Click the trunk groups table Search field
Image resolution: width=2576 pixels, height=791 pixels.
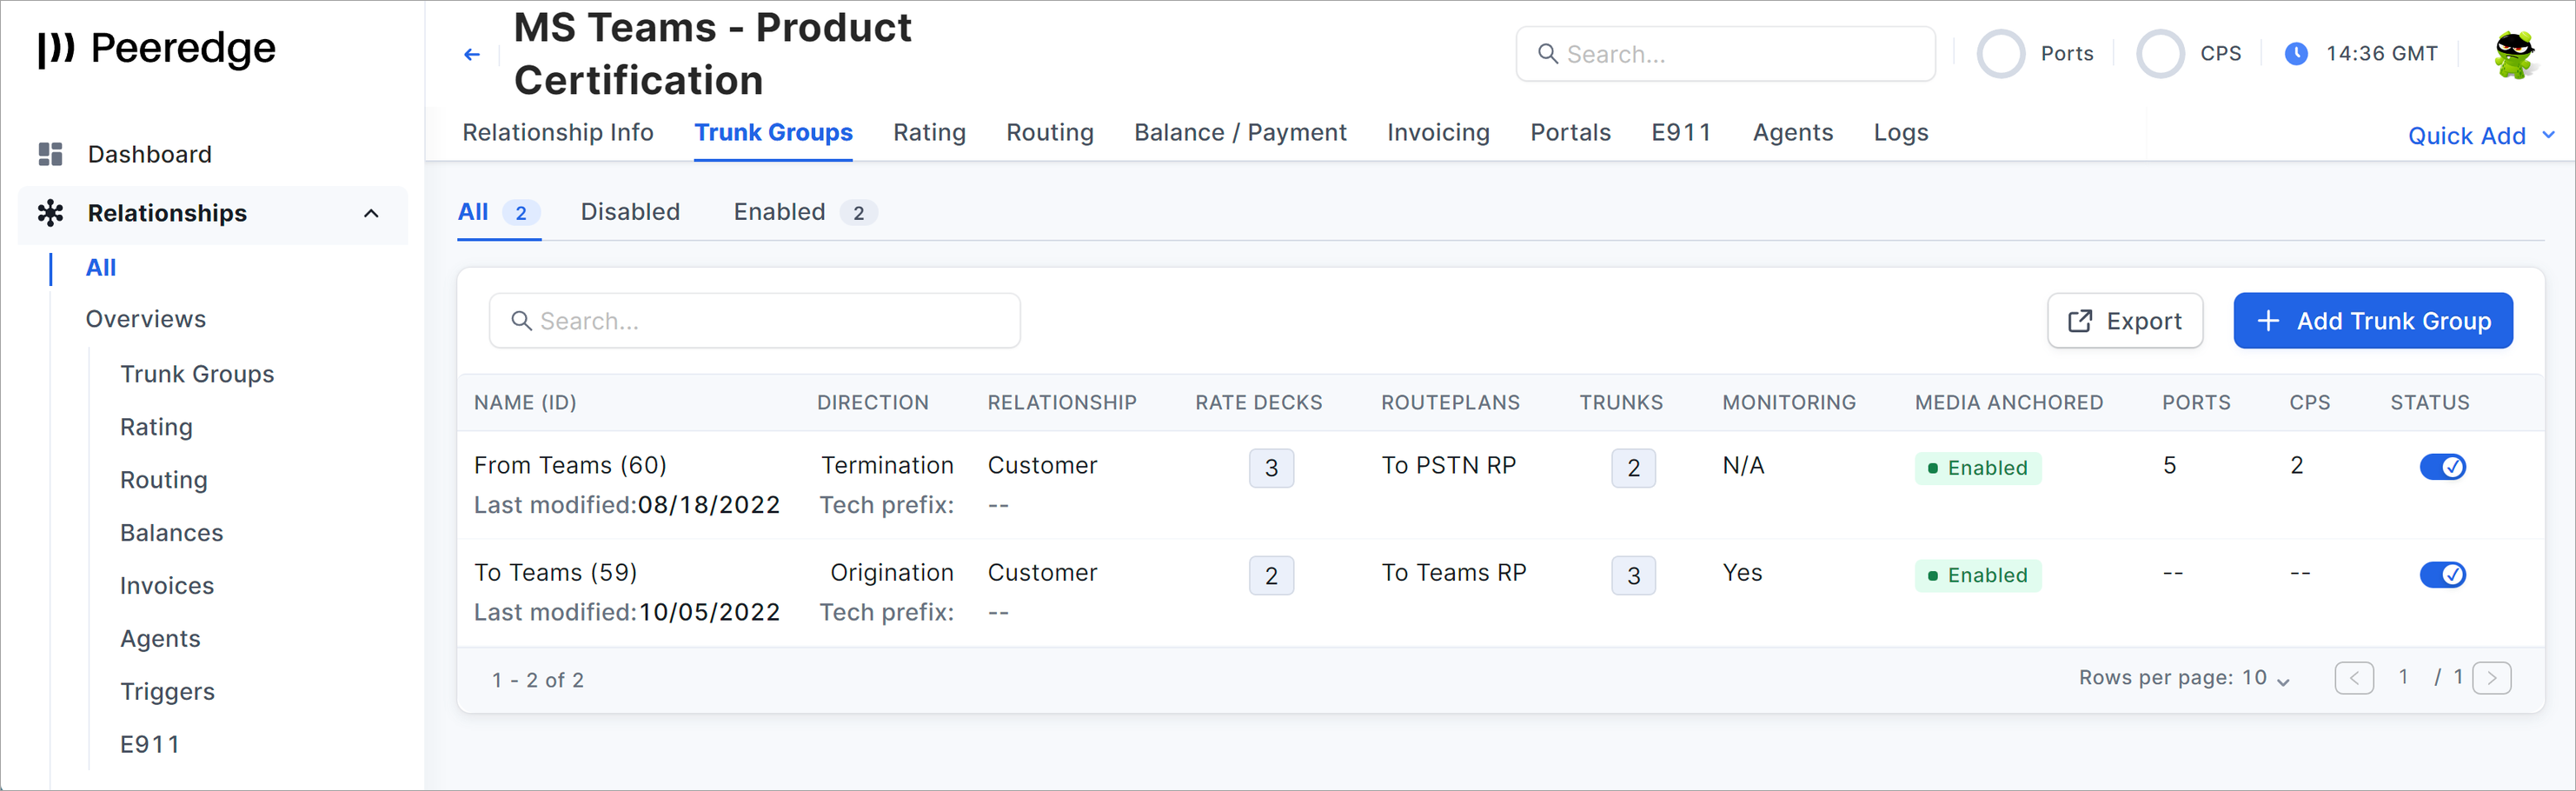[754, 321]
